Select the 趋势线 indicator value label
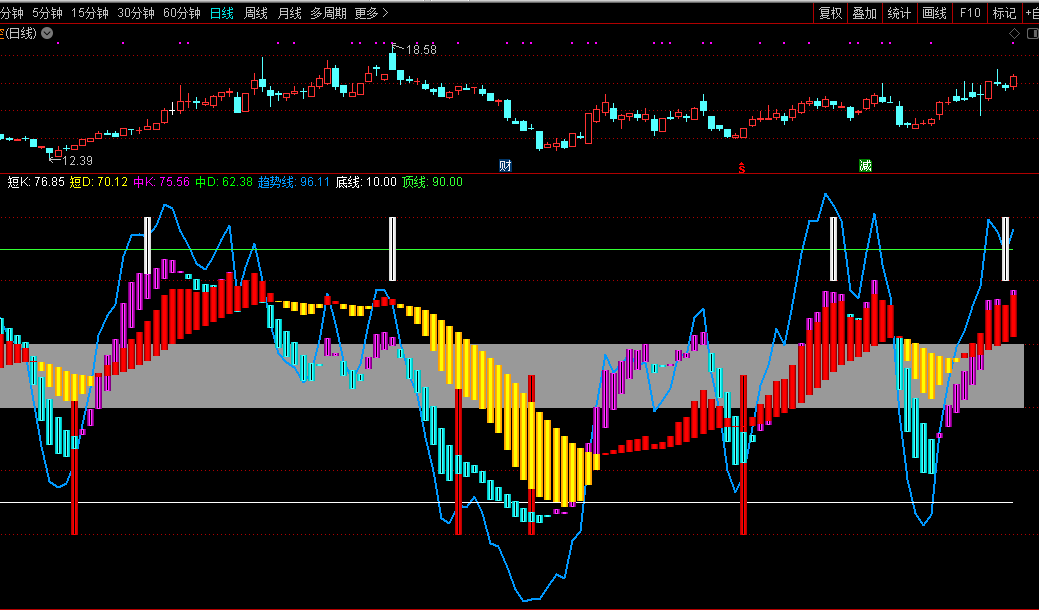Screen dimensions: 1039x610 pos(294,182)
